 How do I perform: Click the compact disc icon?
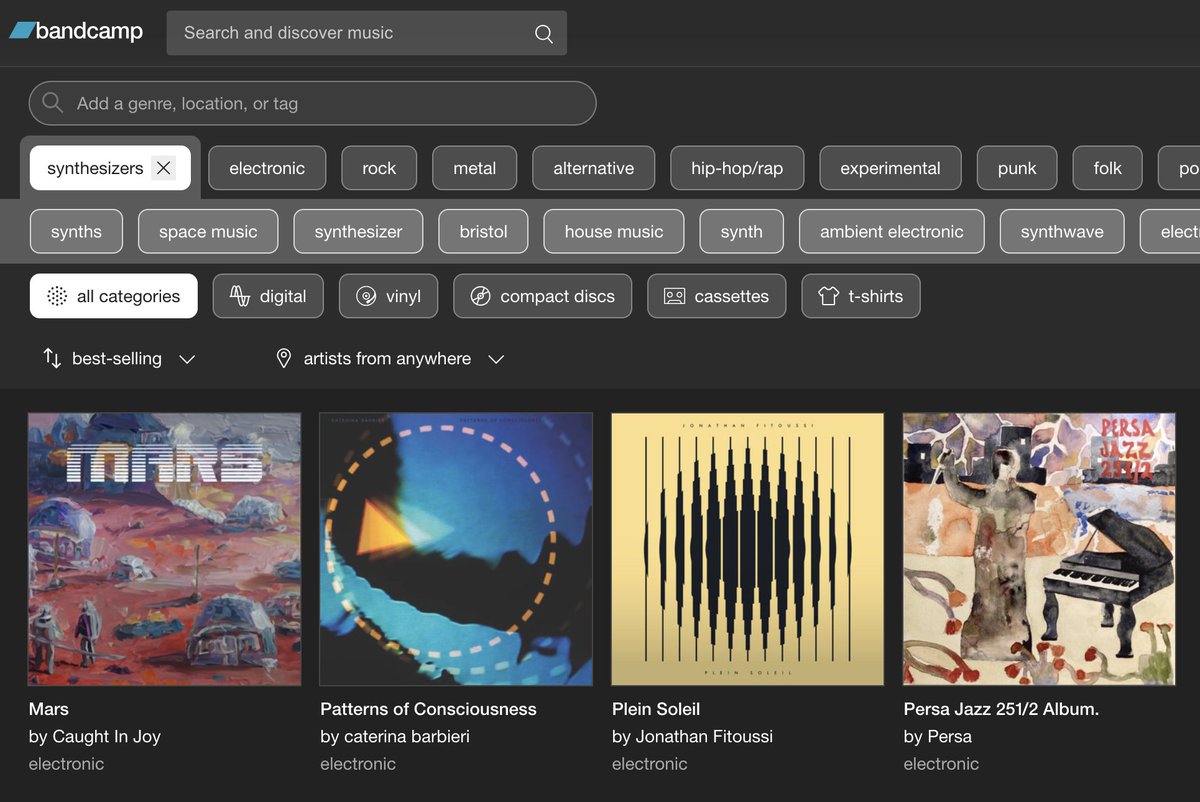480,296
